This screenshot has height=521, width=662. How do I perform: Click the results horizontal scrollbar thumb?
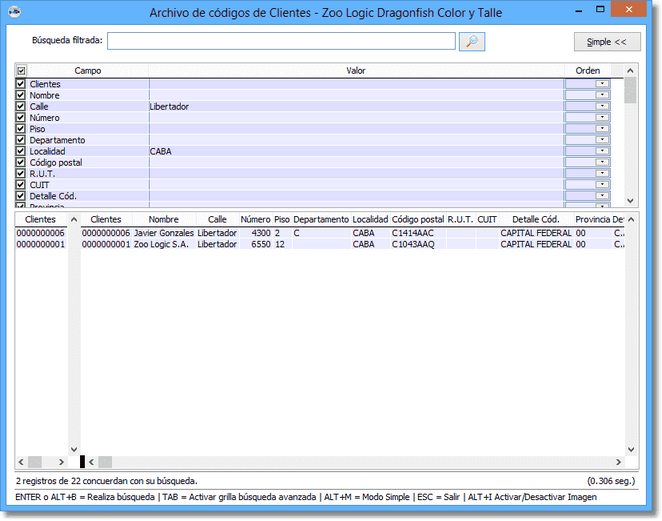point(105,462)
